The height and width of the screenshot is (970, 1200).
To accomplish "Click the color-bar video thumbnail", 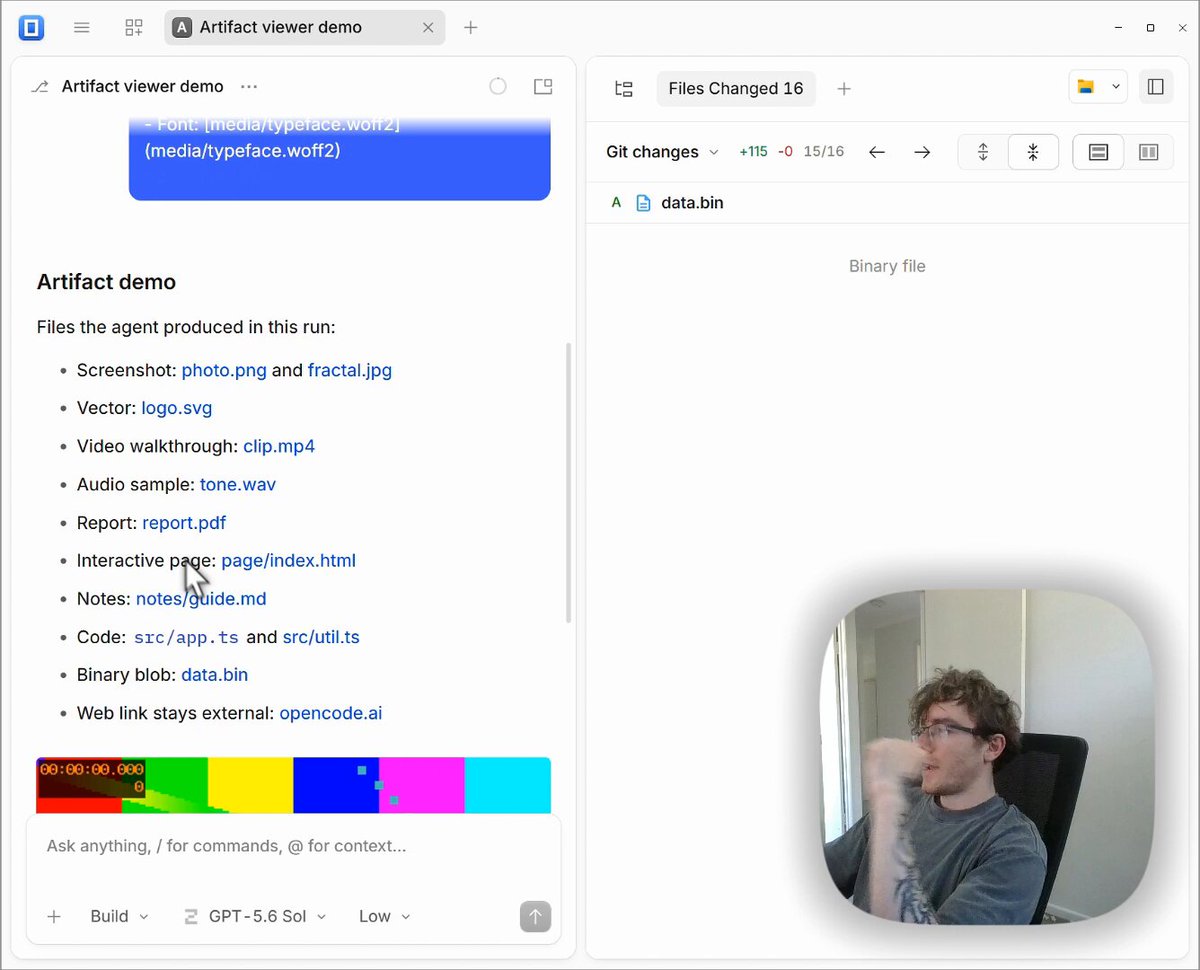I will click(294, 785).
